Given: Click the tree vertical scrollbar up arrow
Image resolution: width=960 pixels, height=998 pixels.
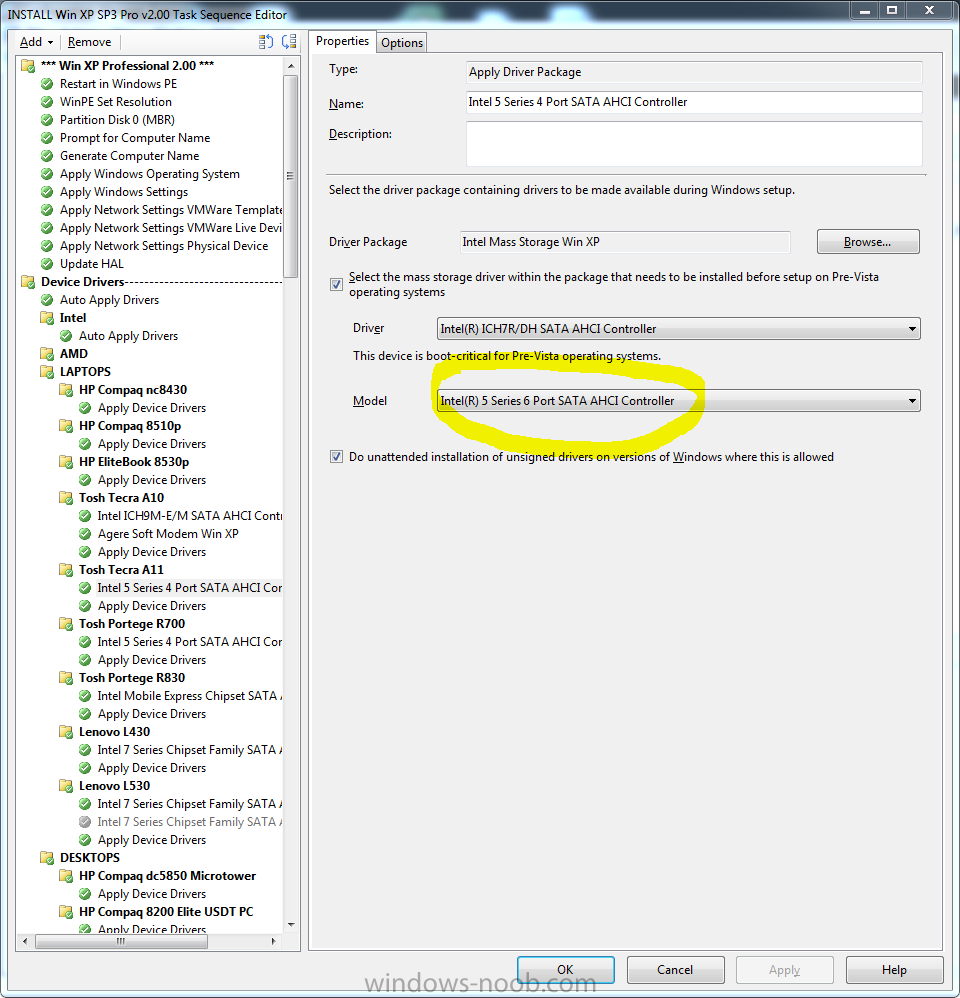Looking at the screenshot, I should [291, 66].
